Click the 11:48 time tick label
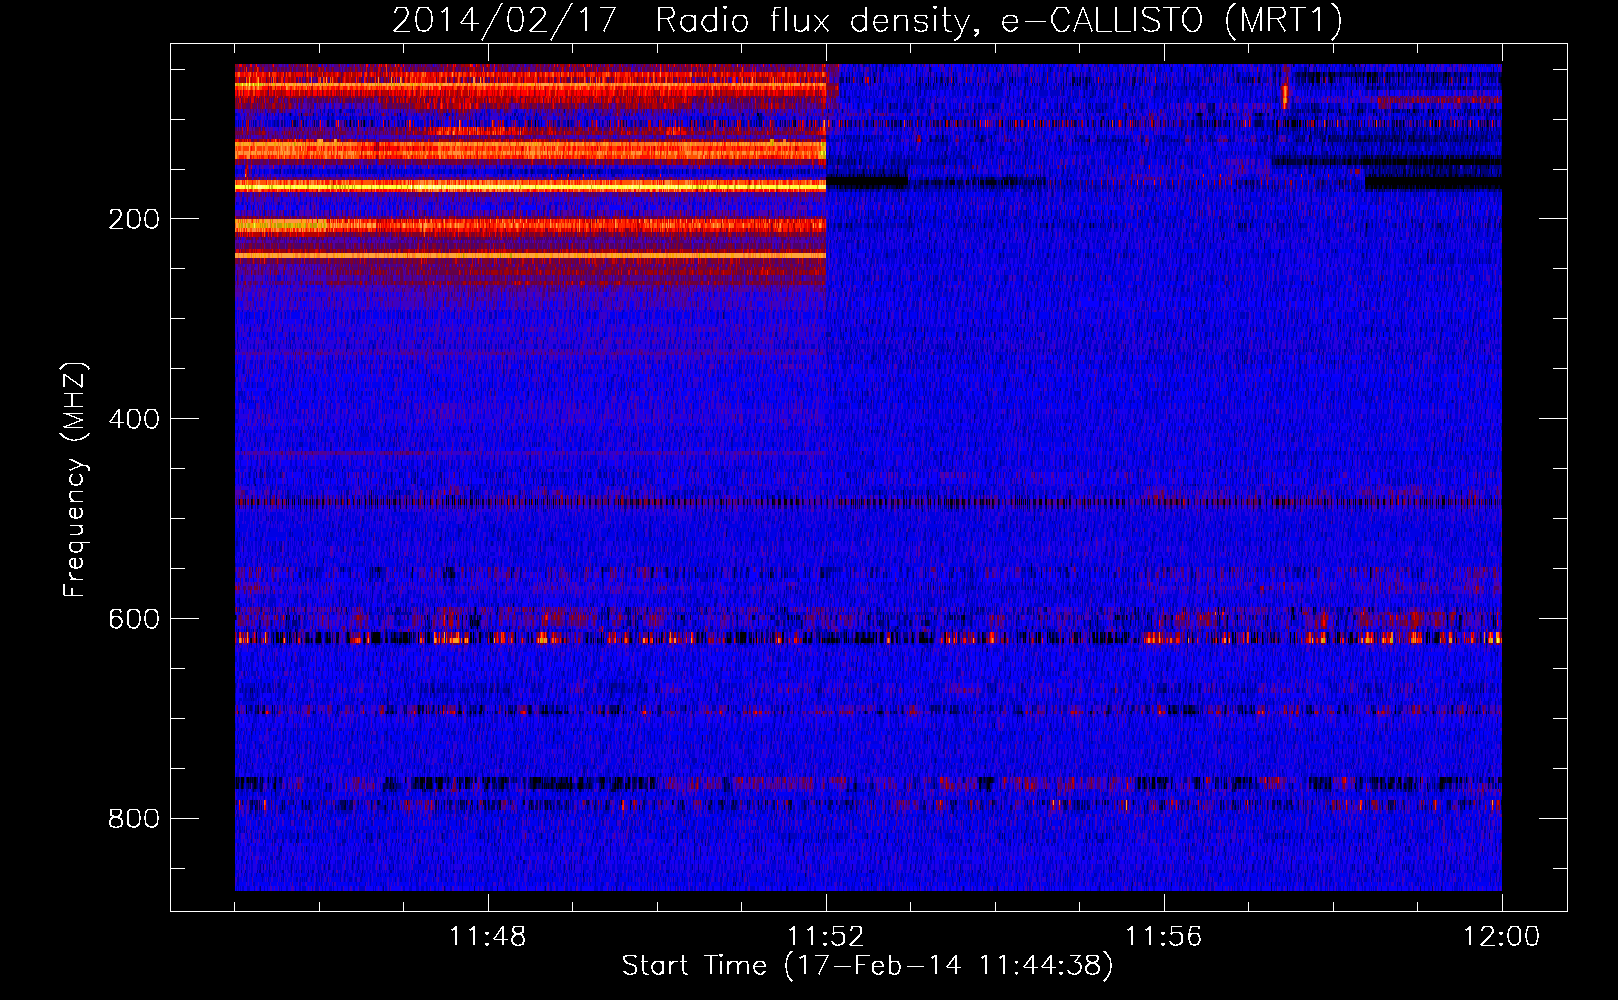Viewport: 1618px width, 1000px height. click(487, 937)
